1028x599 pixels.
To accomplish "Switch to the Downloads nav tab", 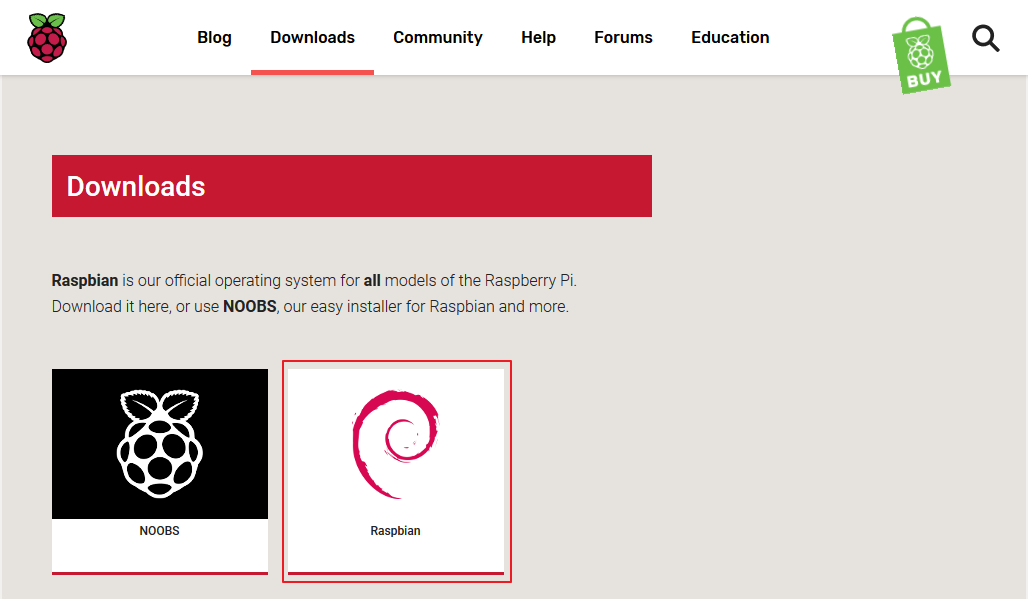I will pyautogui.click(x=312, y=38).
